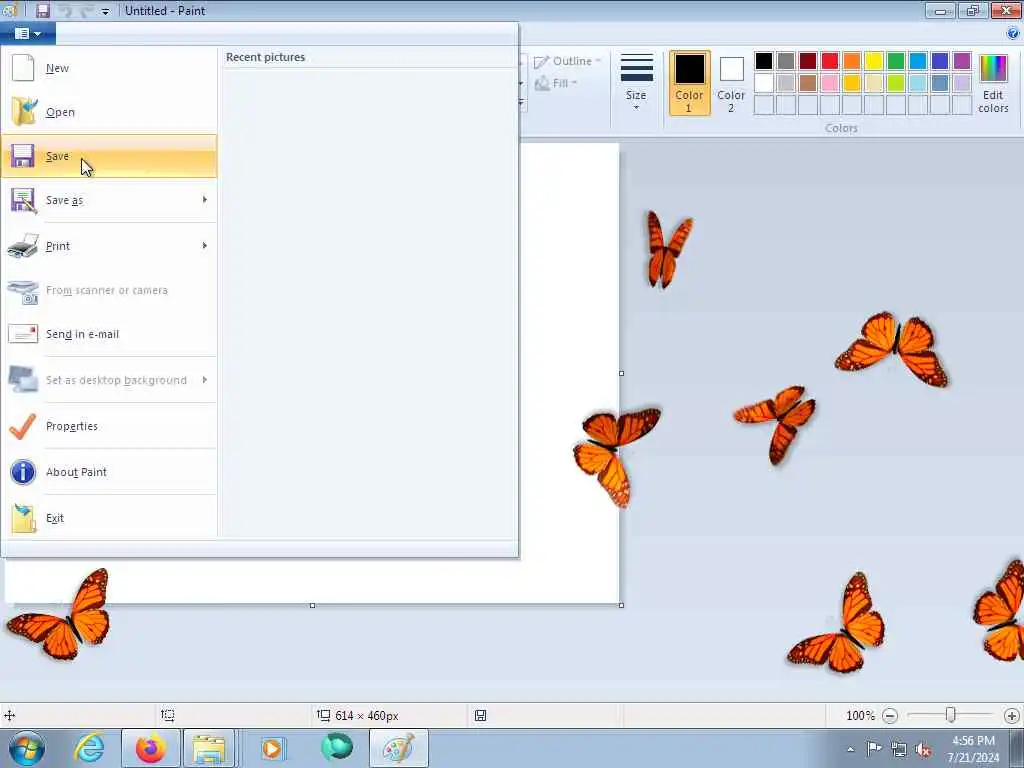This screenshot has width=1024, height=768.
Task: Choose Save as in the file menu
Action: [109, 200]
